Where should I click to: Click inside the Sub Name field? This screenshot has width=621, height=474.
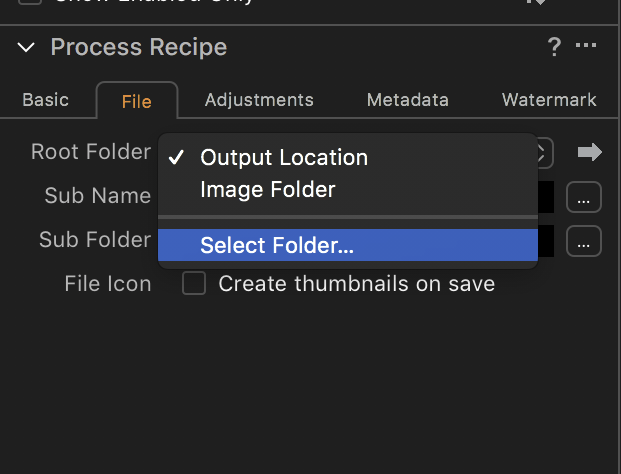pyautogui.click(x=546, y=197)
